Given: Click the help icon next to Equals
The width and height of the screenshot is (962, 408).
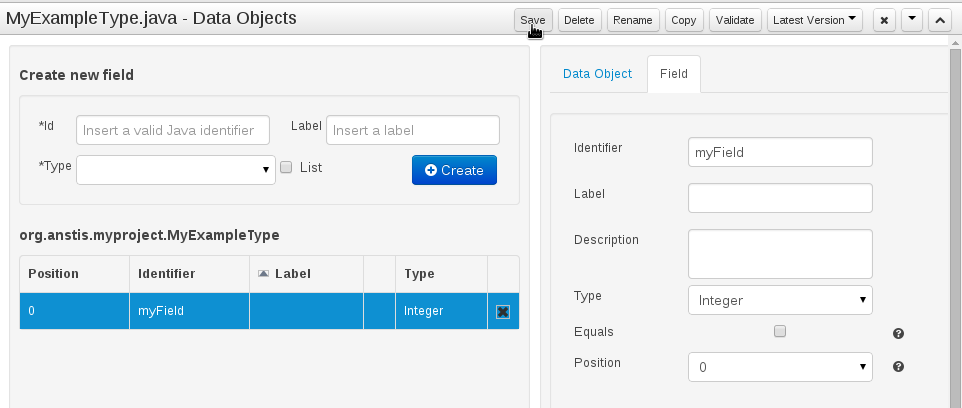Looking at the screenshot, I should pyautogui.click(x=898, y=334).
